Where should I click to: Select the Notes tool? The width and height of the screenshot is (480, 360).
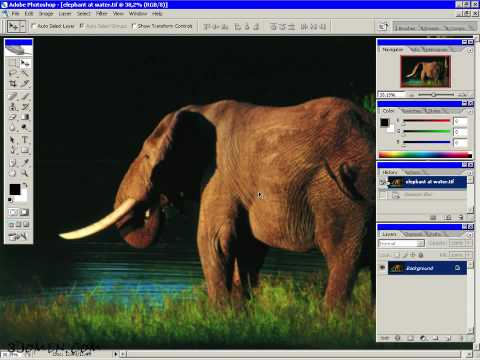click(x=13, y=163)
